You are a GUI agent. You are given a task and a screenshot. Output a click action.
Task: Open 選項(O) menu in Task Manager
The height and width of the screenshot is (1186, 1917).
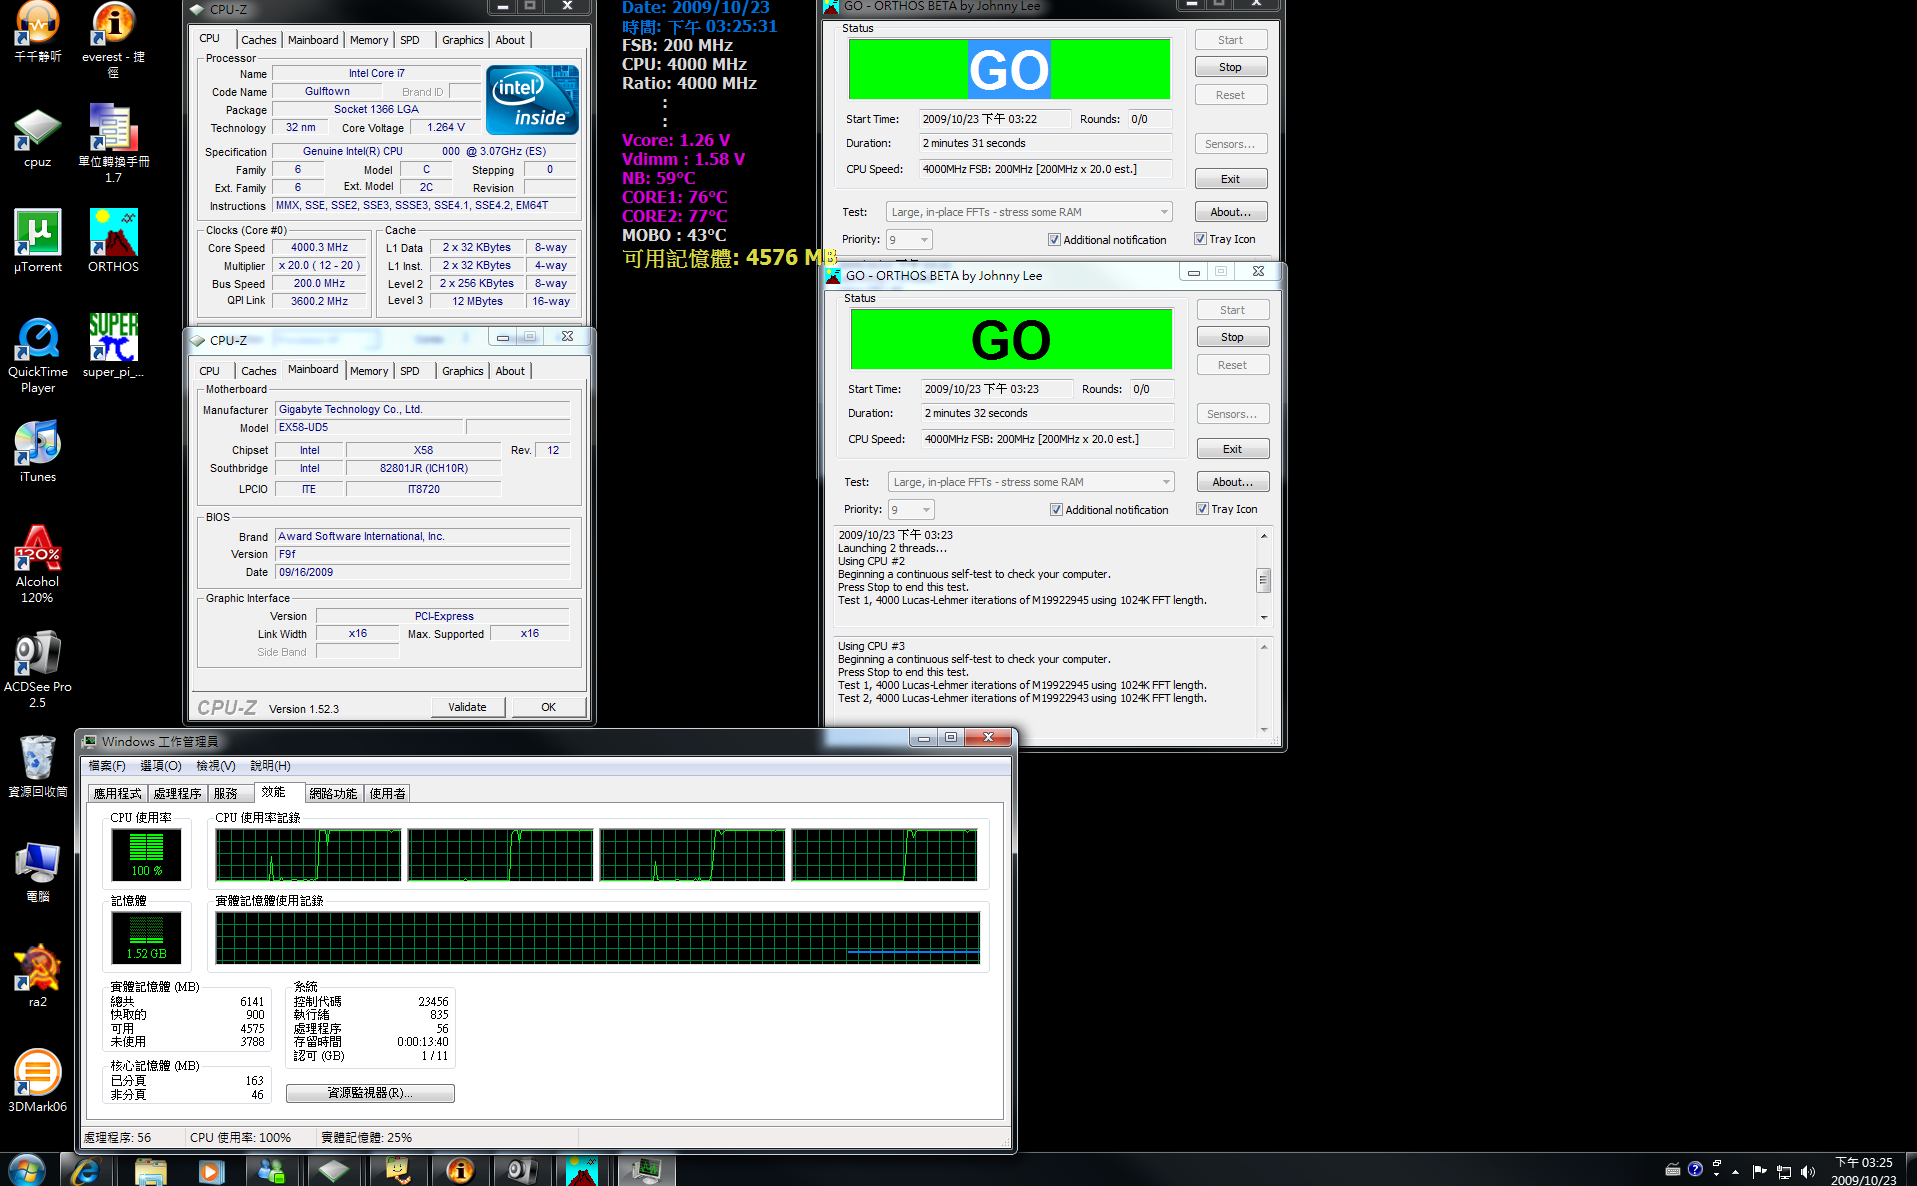161,766
